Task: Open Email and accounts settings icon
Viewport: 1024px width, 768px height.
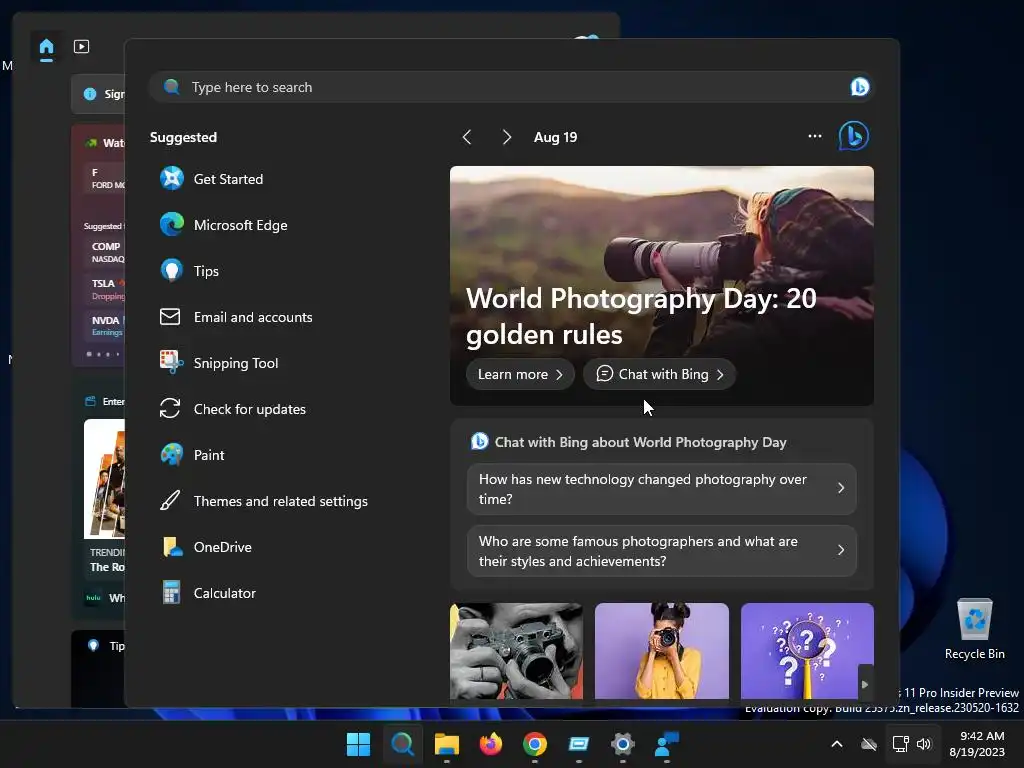Action: (170, 317)
